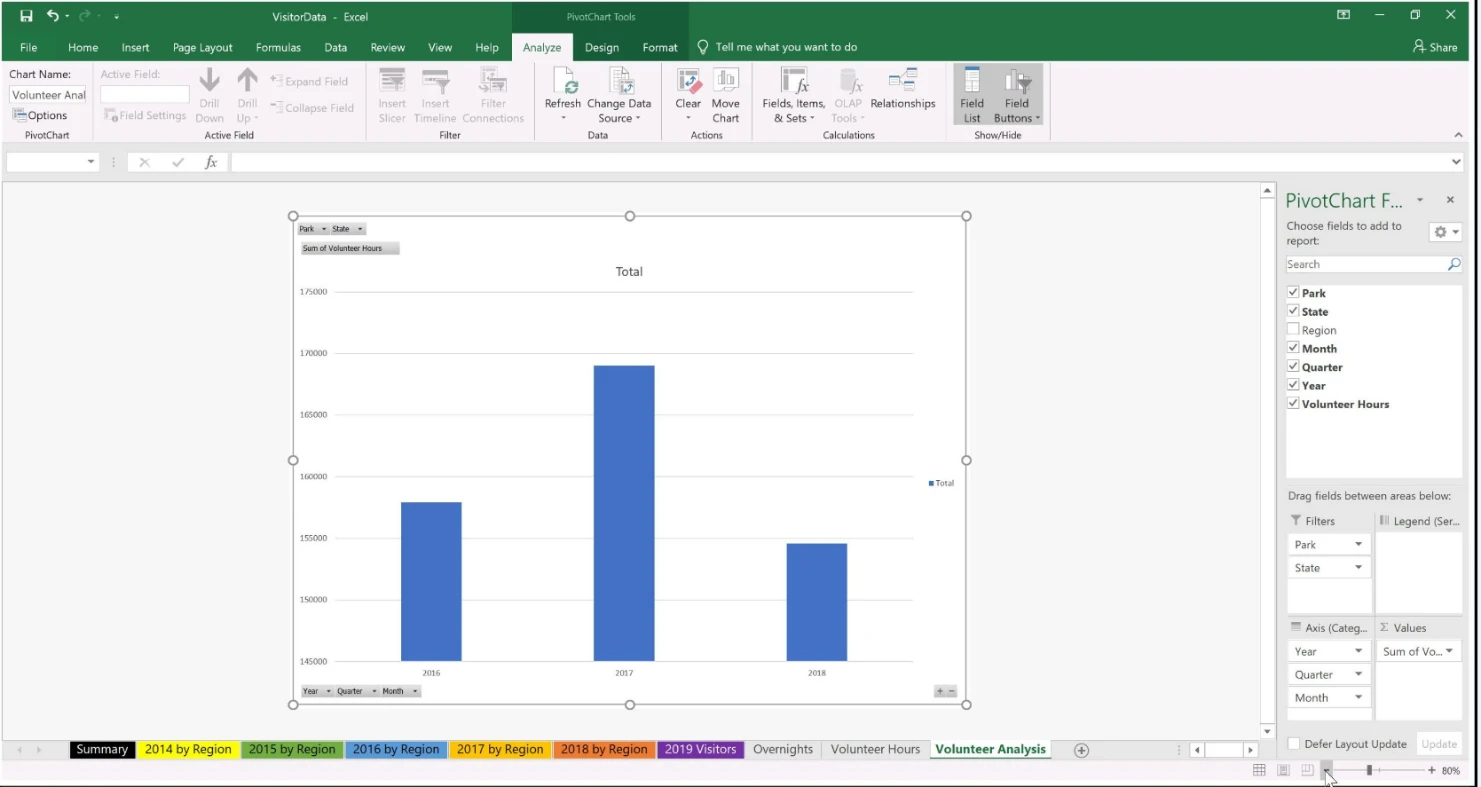
Task: Save the workbook with the save icon
Action: click(x=27, y=16)
